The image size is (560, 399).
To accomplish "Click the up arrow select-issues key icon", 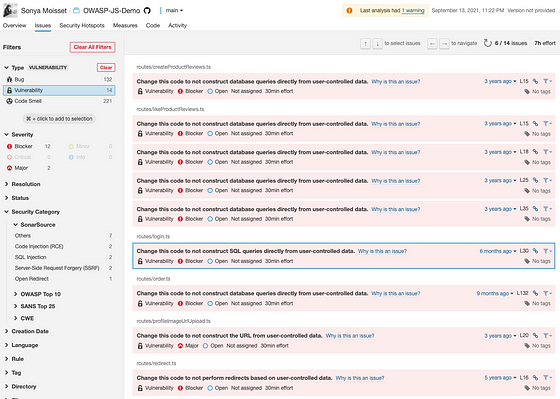I will point(365,44).
